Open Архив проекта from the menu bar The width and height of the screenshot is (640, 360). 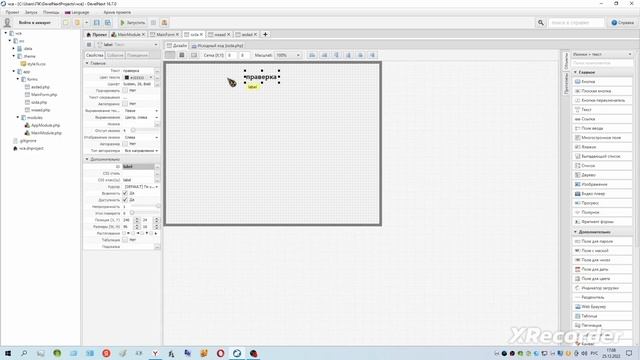[x=117, y=12]
